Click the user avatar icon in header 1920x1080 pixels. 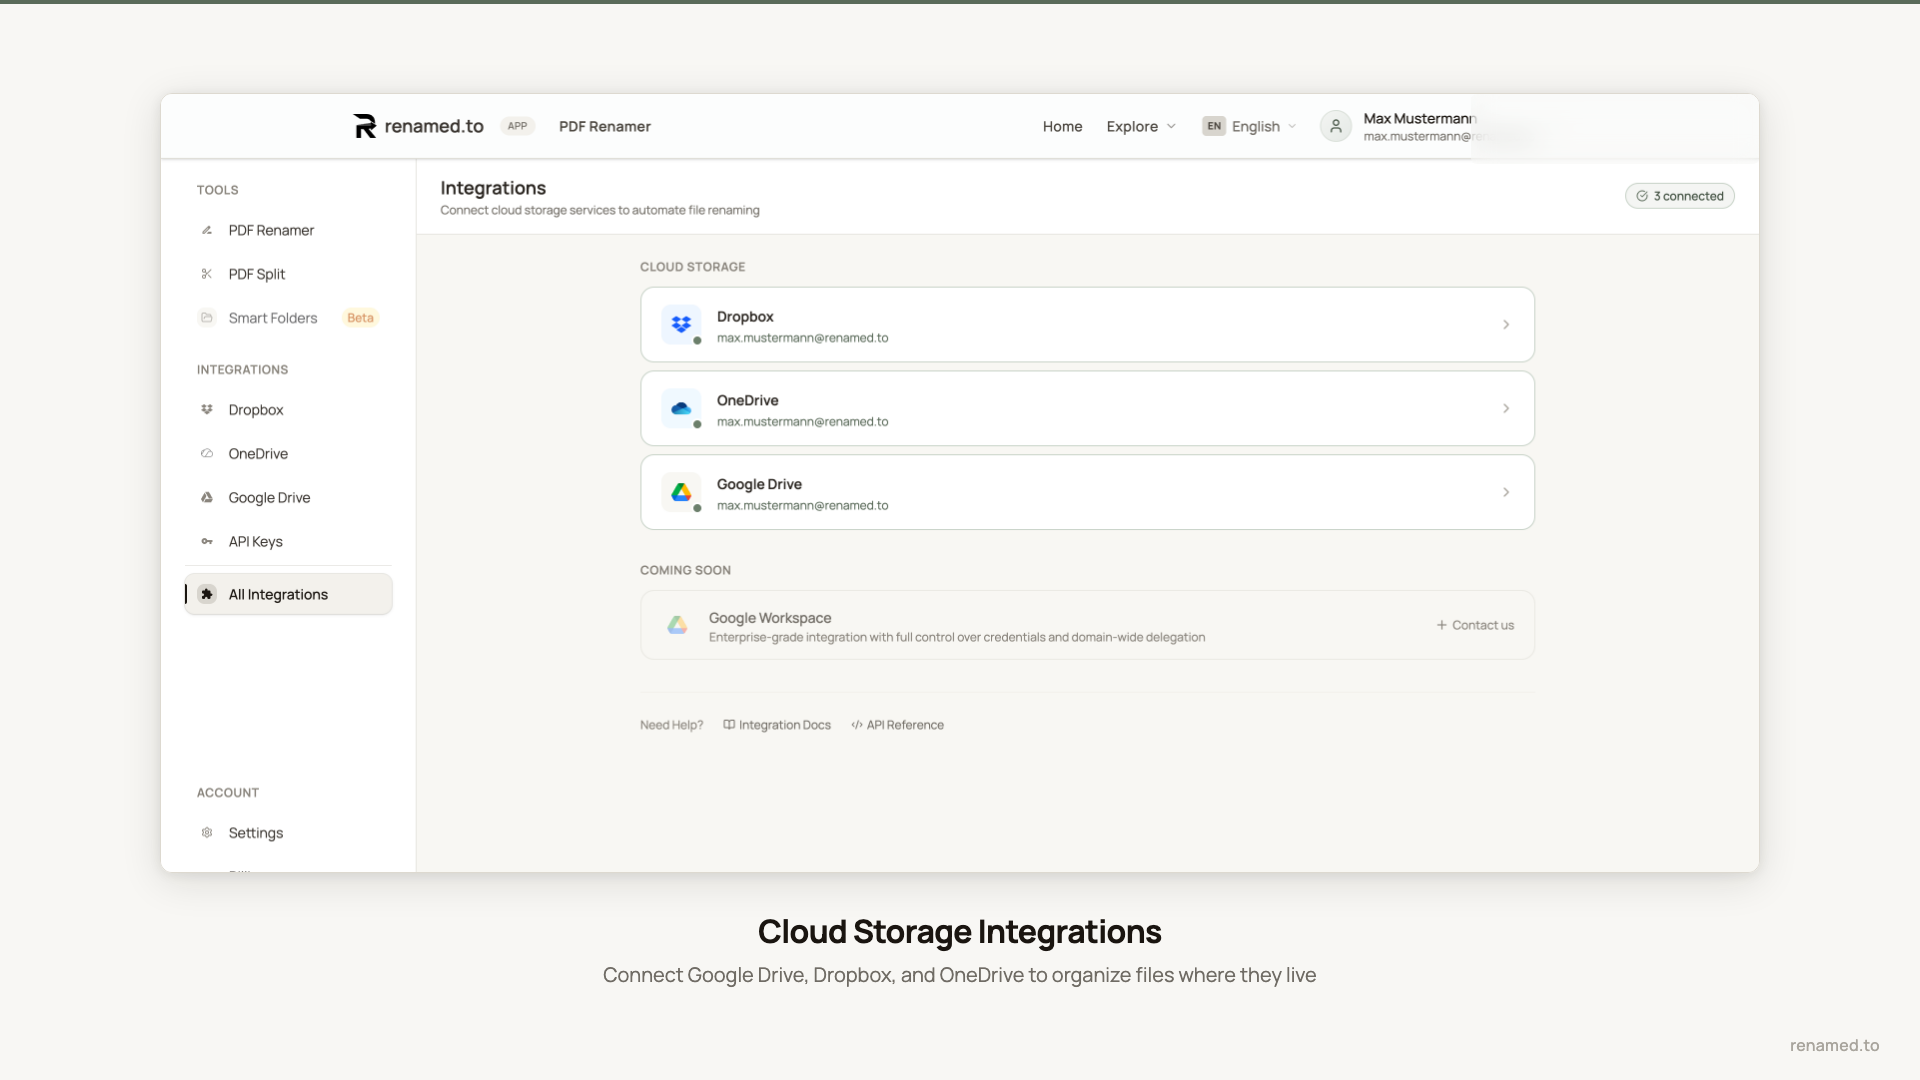pyautogui.click(x=1335, y=126)
